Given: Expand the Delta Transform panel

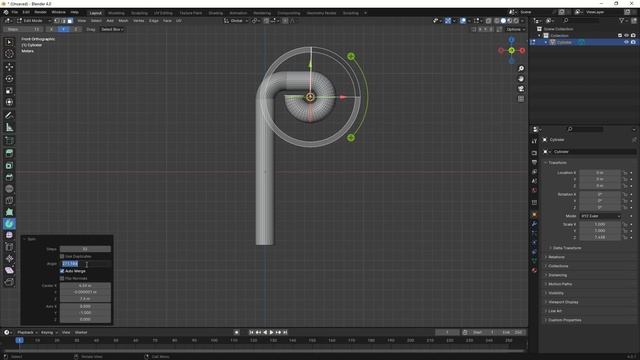Looking at the screenshot, I should tap(567, 248).
